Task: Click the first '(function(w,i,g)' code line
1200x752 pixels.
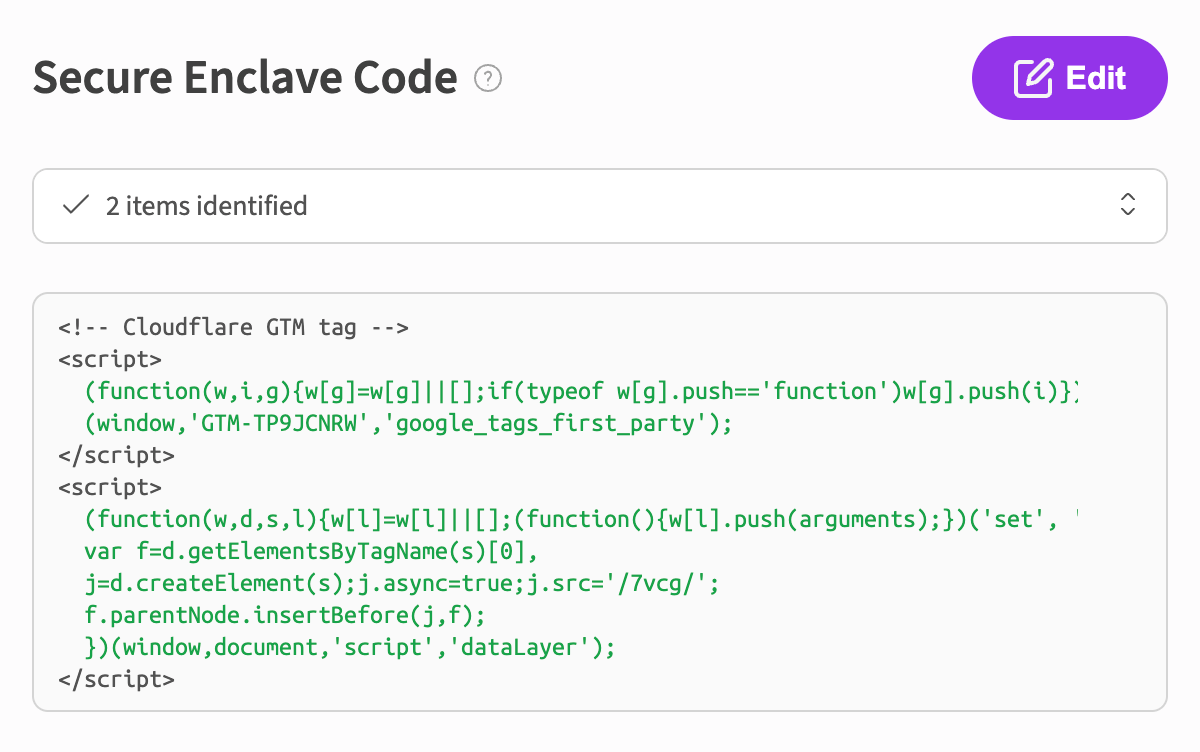Action: pos(582,391)
